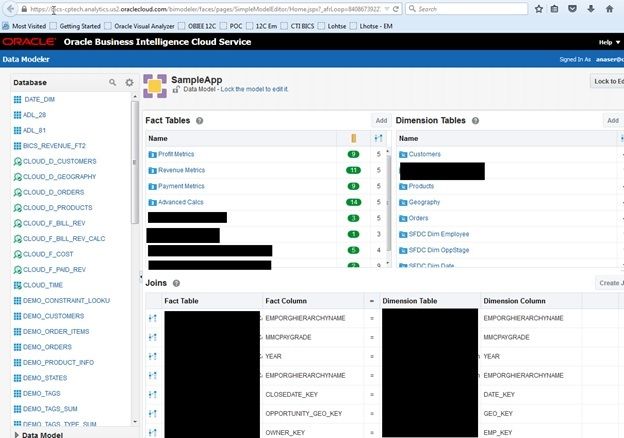624x438 pixels.
Task: Click the Dimension Table header in Joins
Action: click(x=410, y=301)
